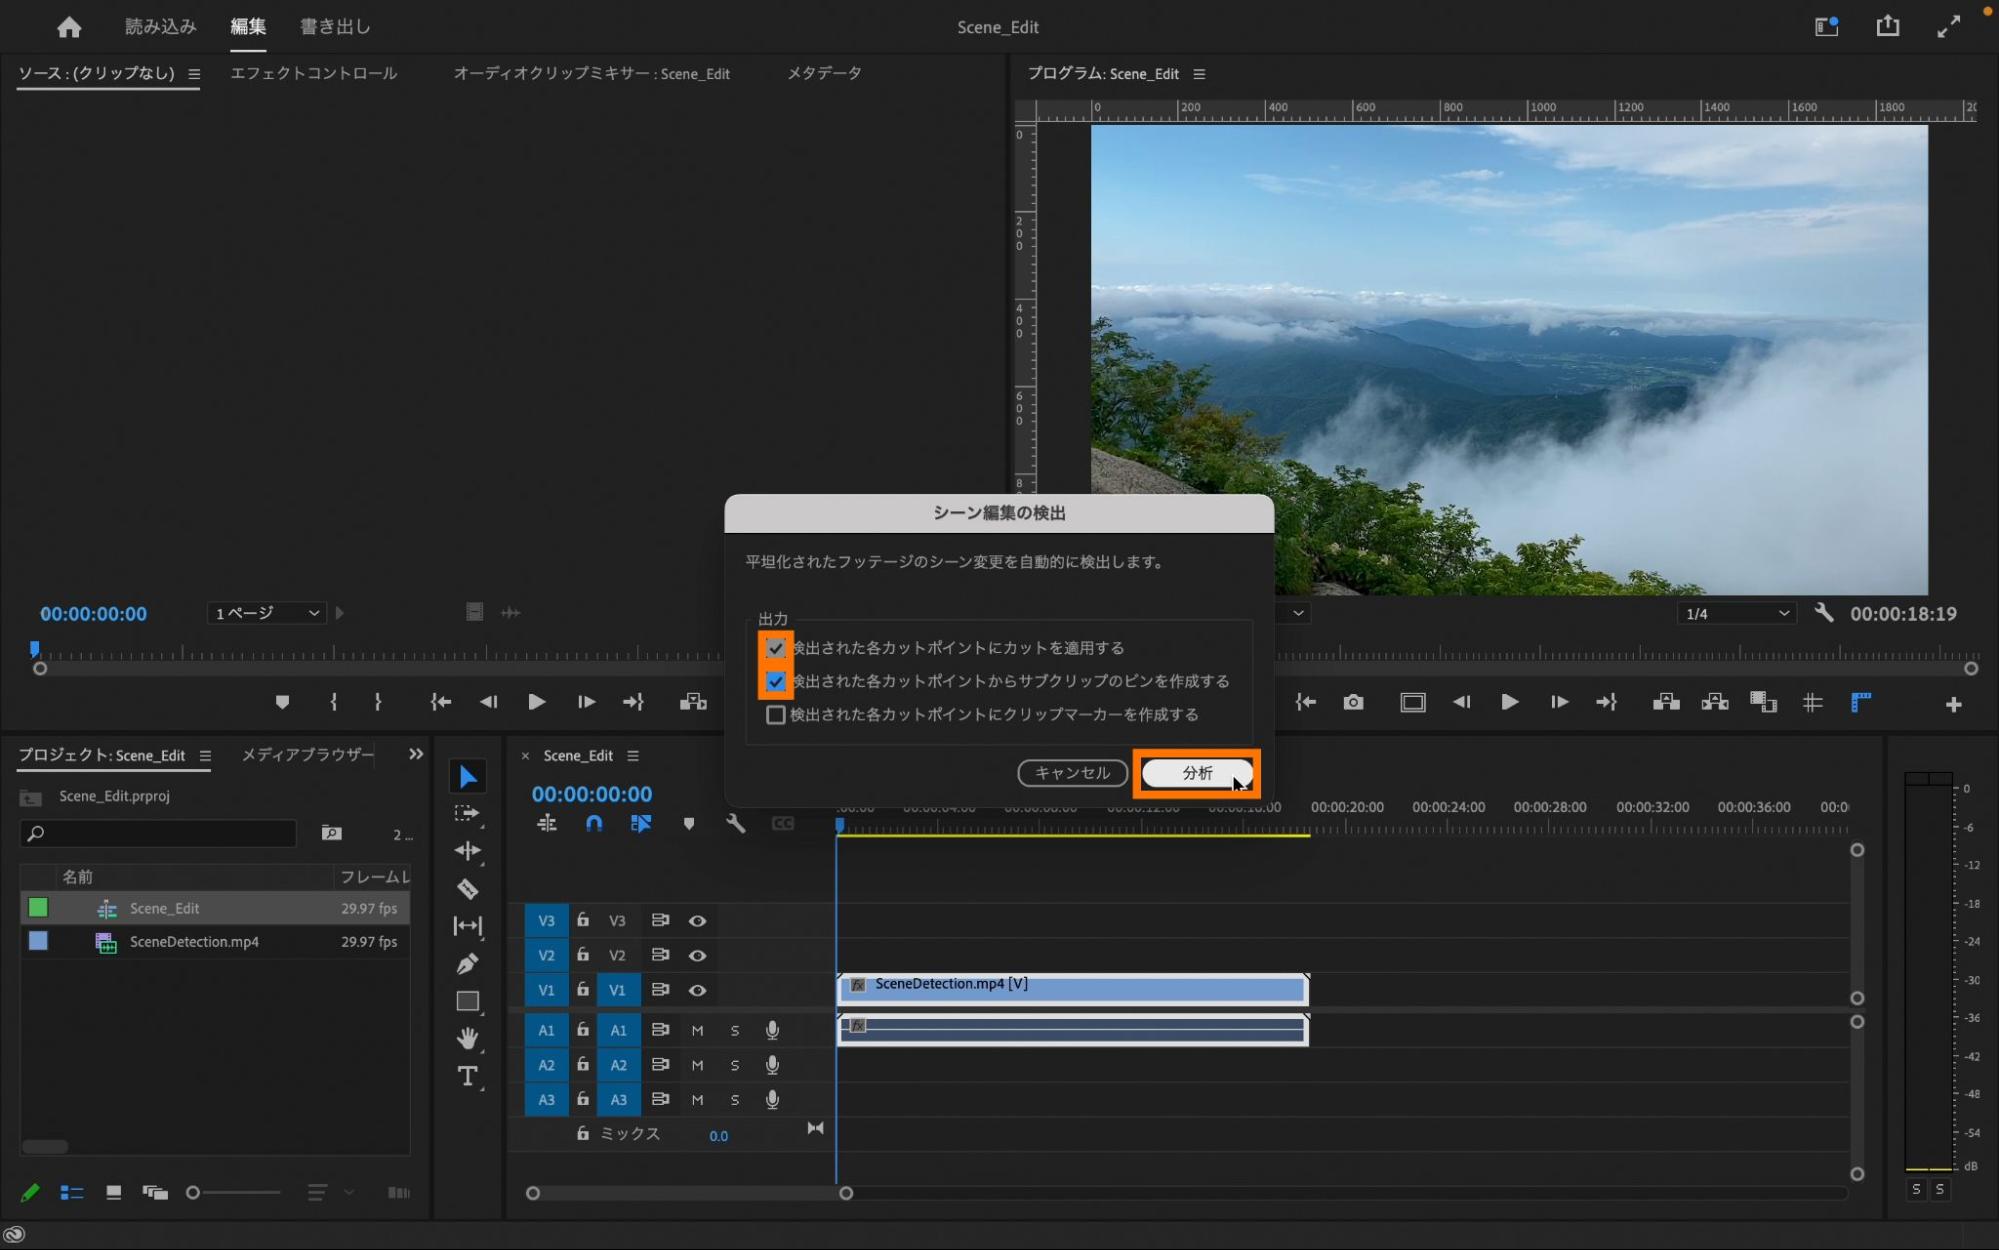Image resolution: width=1999 pixels, height=1250 pixels.
Task: Select the SceneDetection.mp4 video clip in timeline
Action: point(1072,989)
